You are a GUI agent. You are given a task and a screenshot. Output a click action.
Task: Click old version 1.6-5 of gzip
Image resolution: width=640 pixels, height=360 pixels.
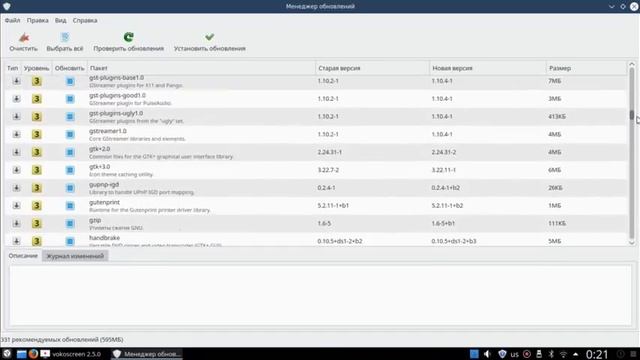click(x=324, y=224)
